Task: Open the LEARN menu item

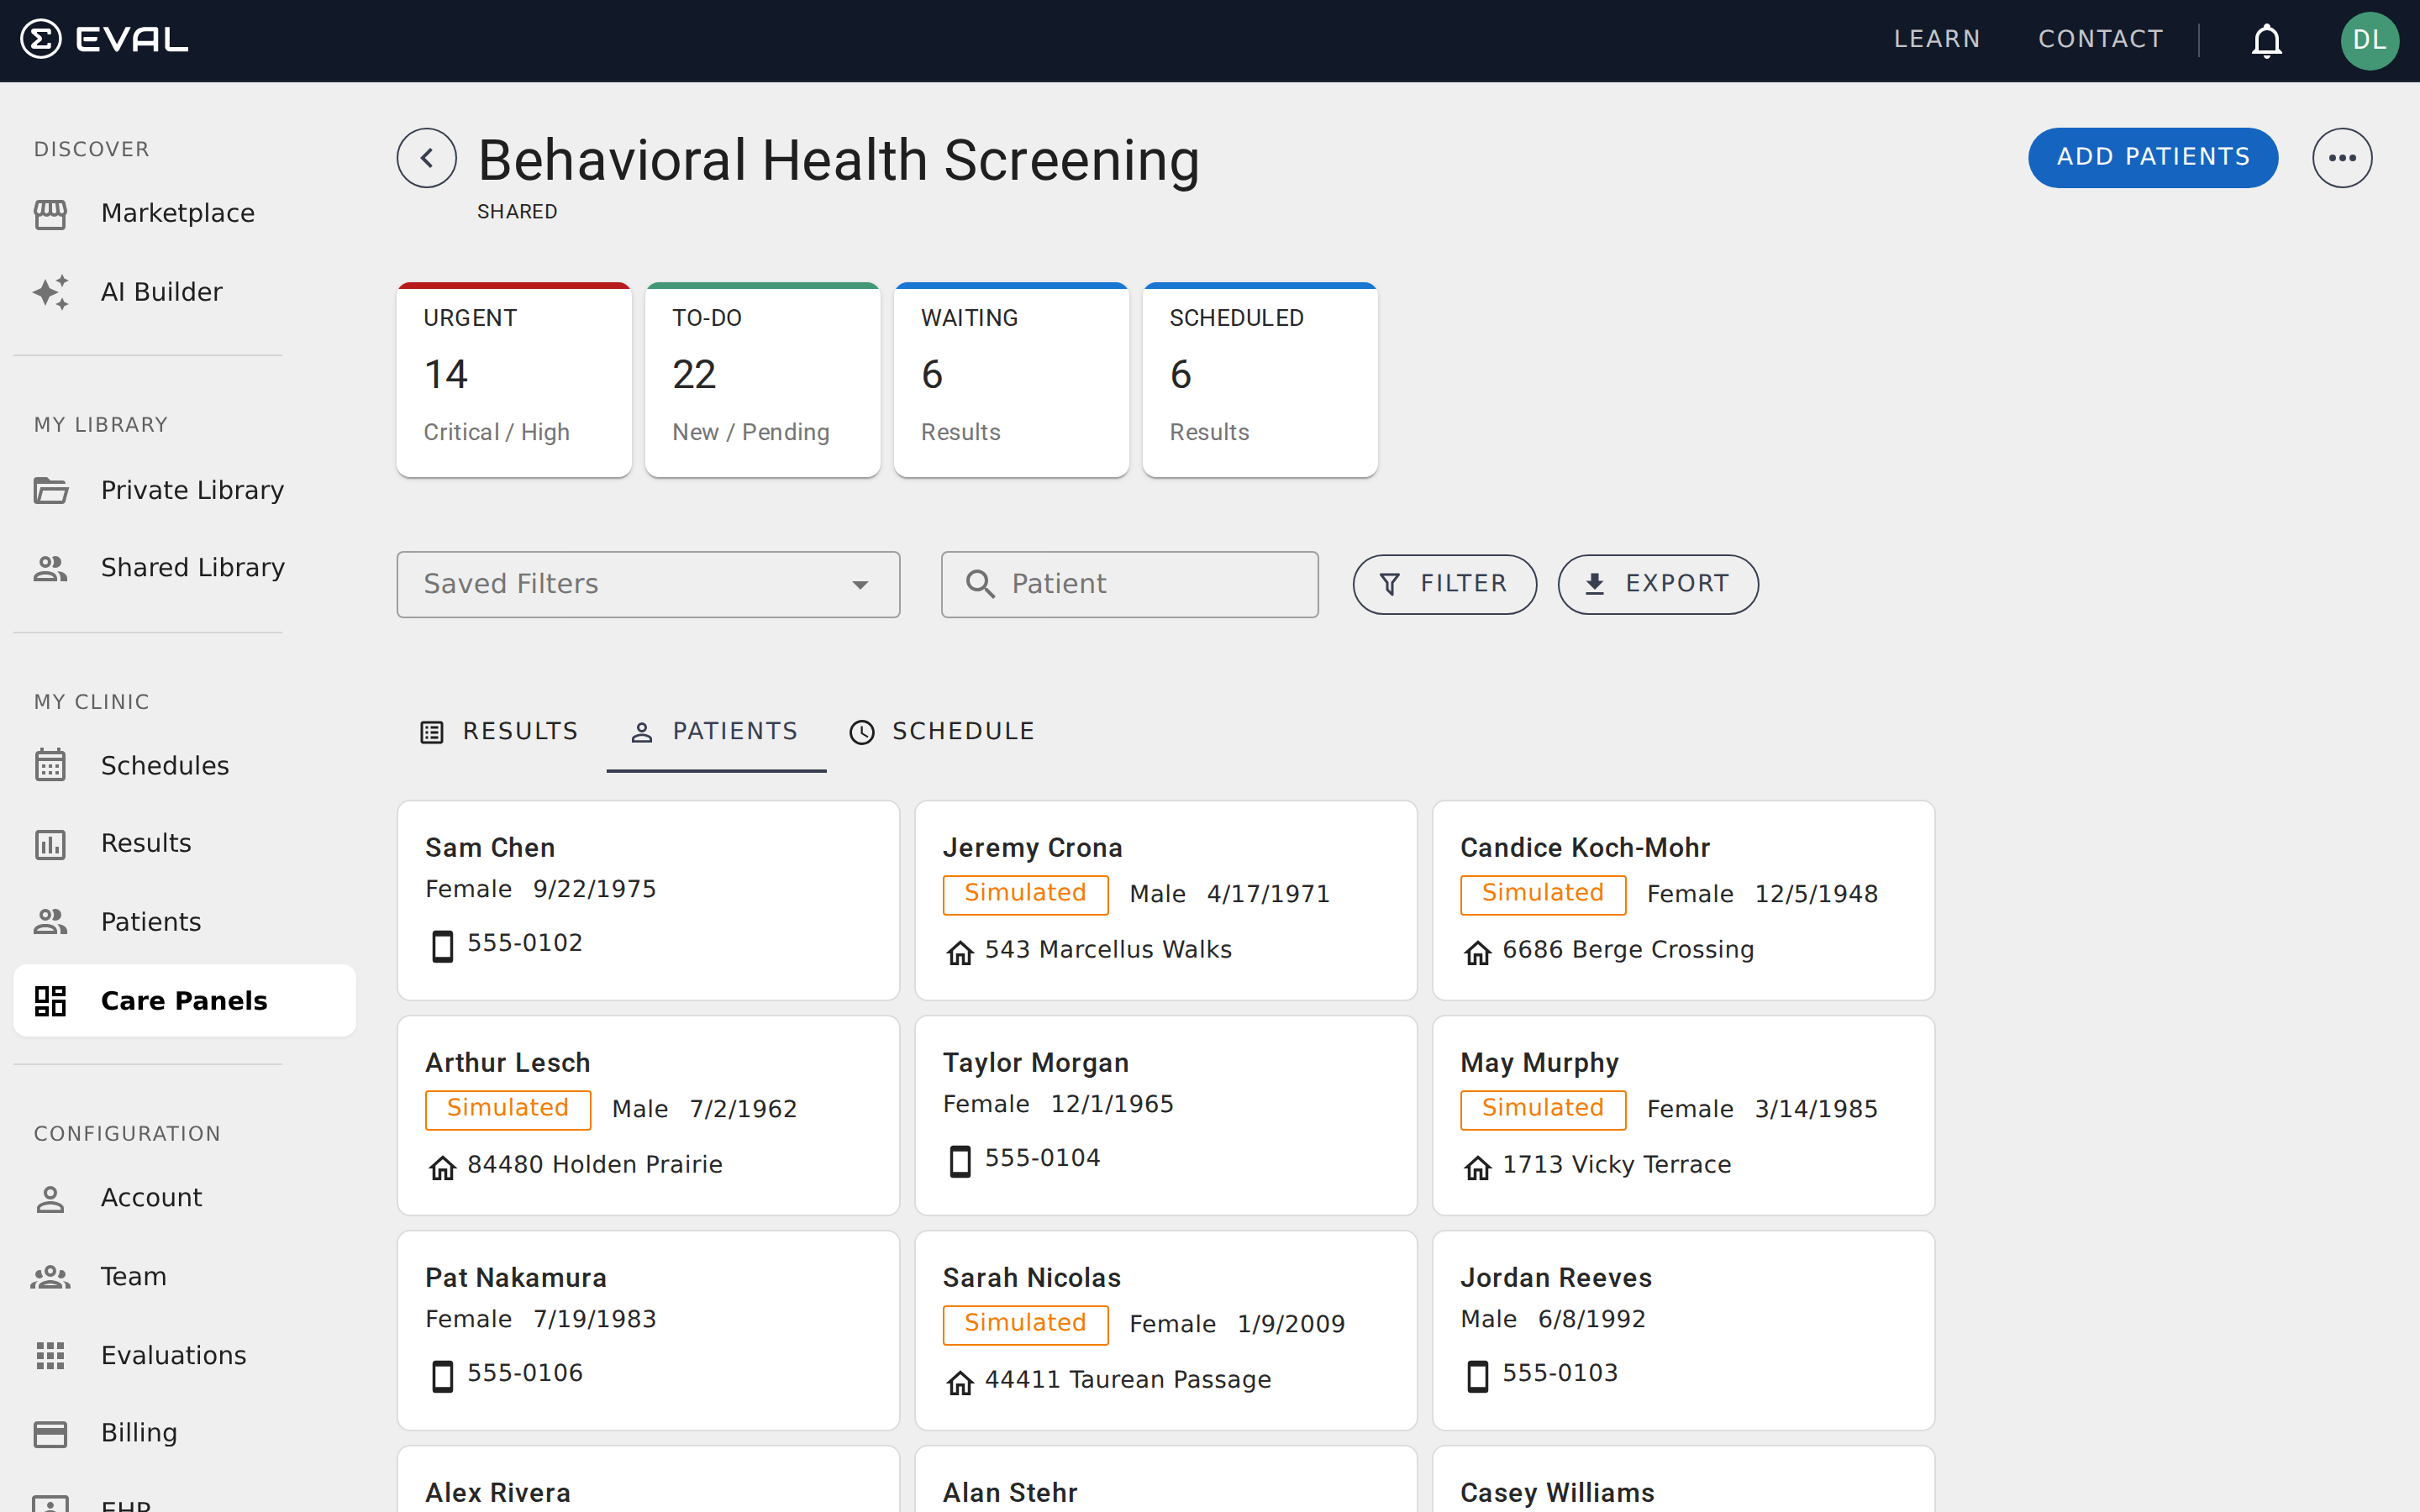Action: pyautogui.click(x=1936, y=39)
